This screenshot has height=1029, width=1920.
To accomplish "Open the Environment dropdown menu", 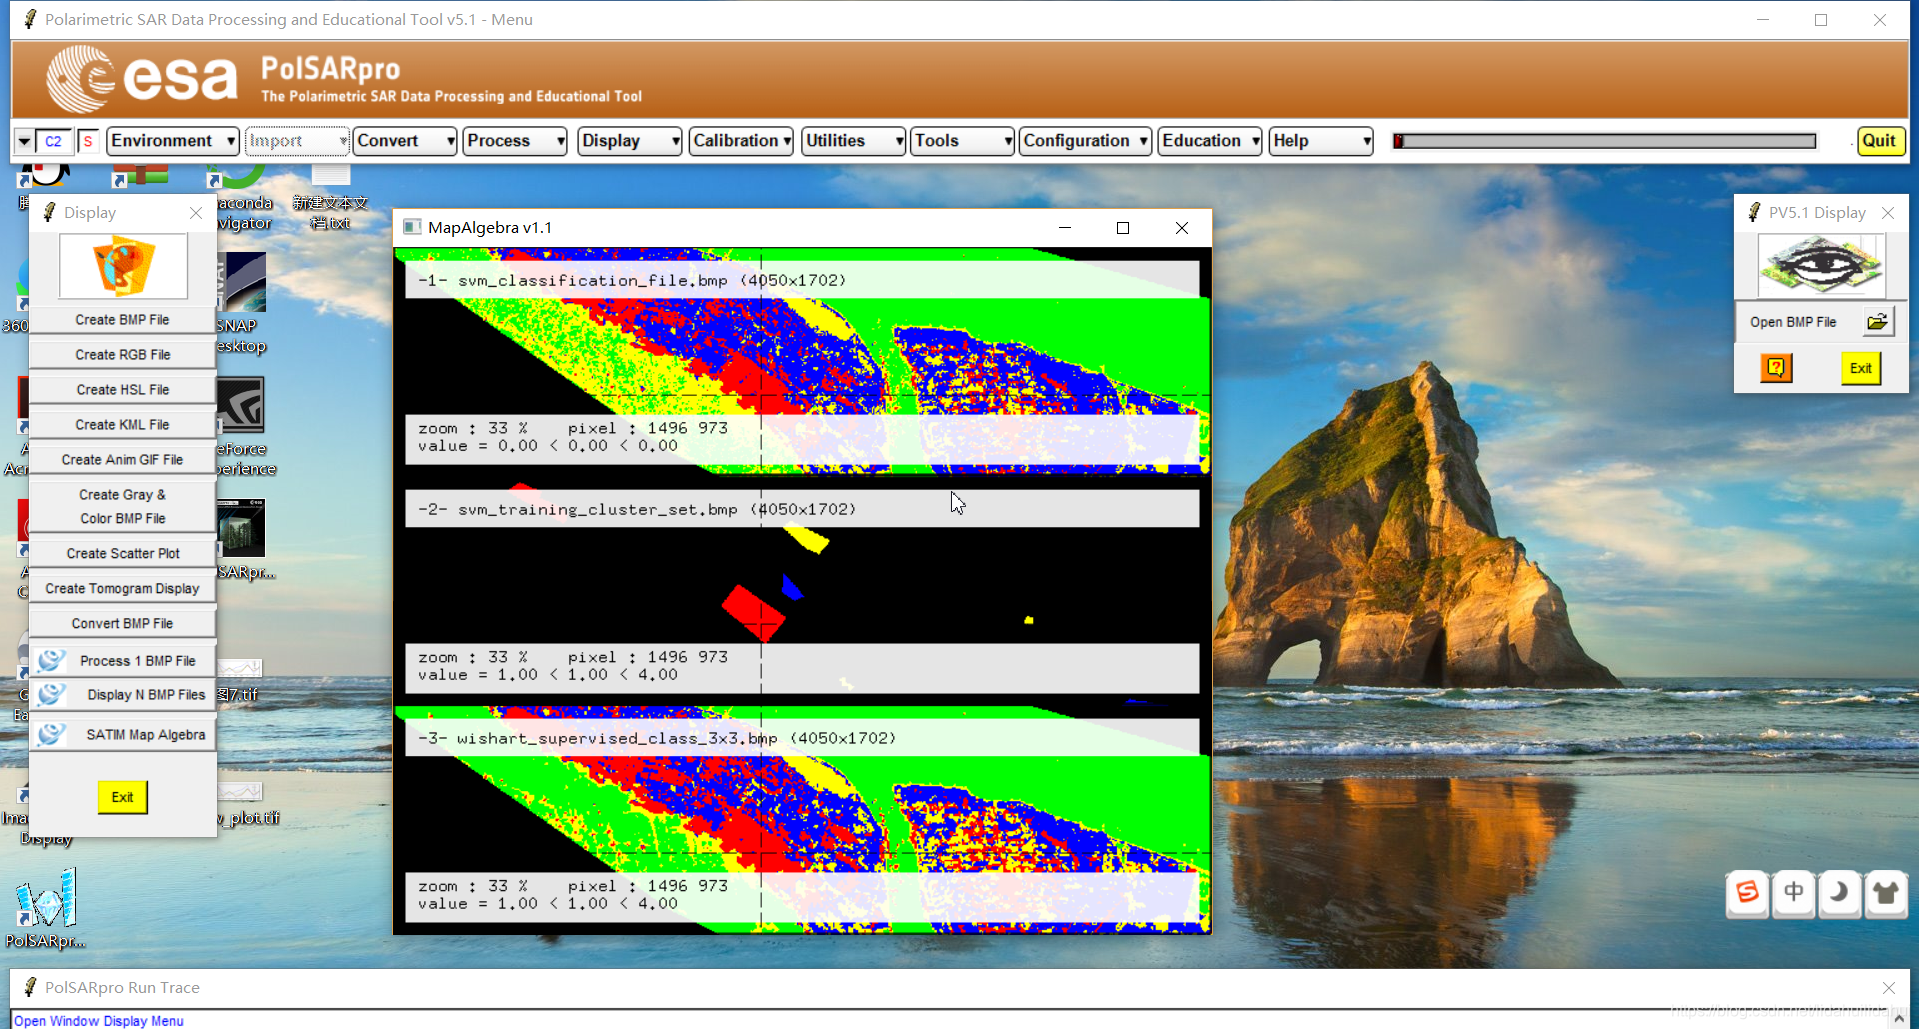I will (172, 141).
